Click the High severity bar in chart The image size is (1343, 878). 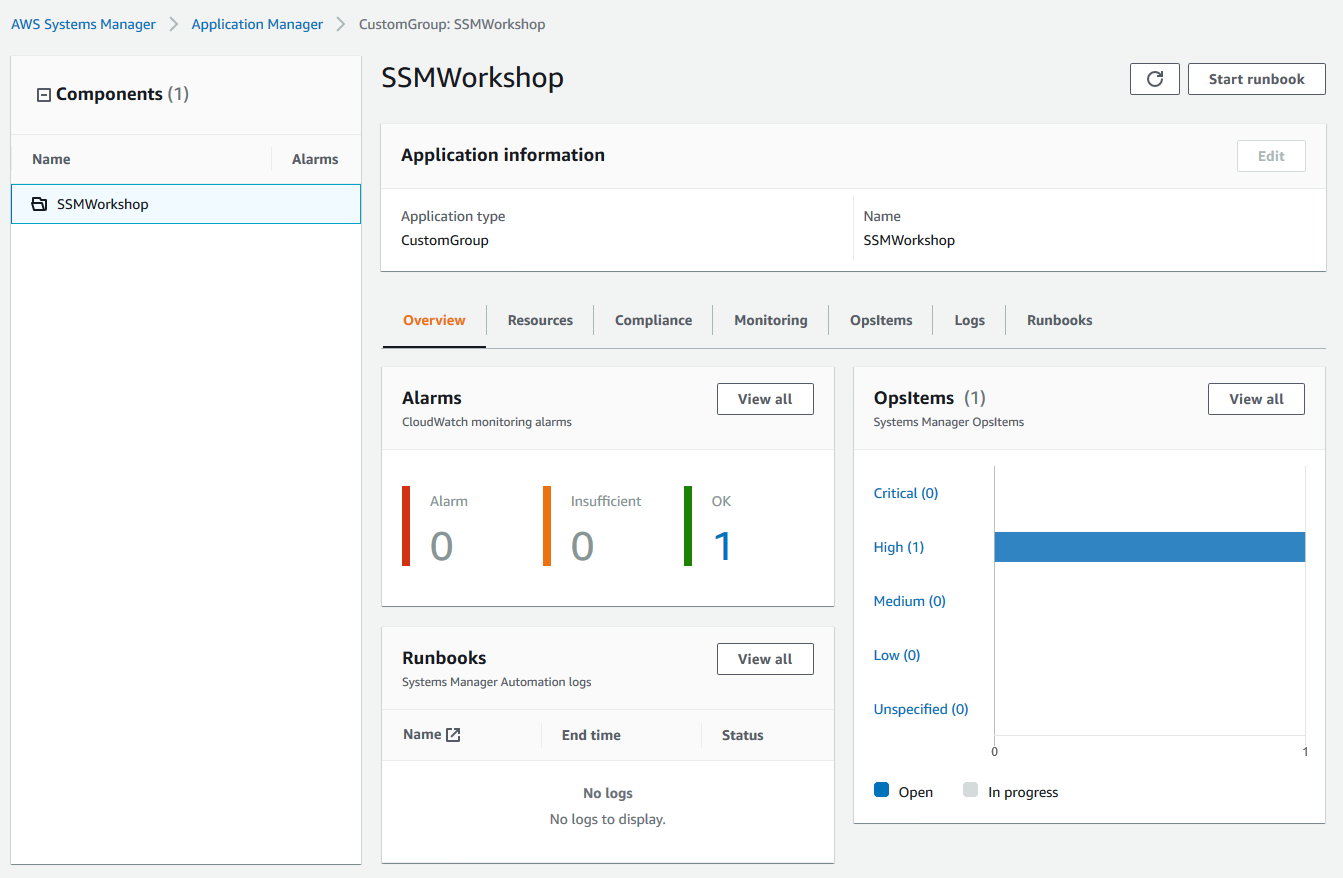1149,547
